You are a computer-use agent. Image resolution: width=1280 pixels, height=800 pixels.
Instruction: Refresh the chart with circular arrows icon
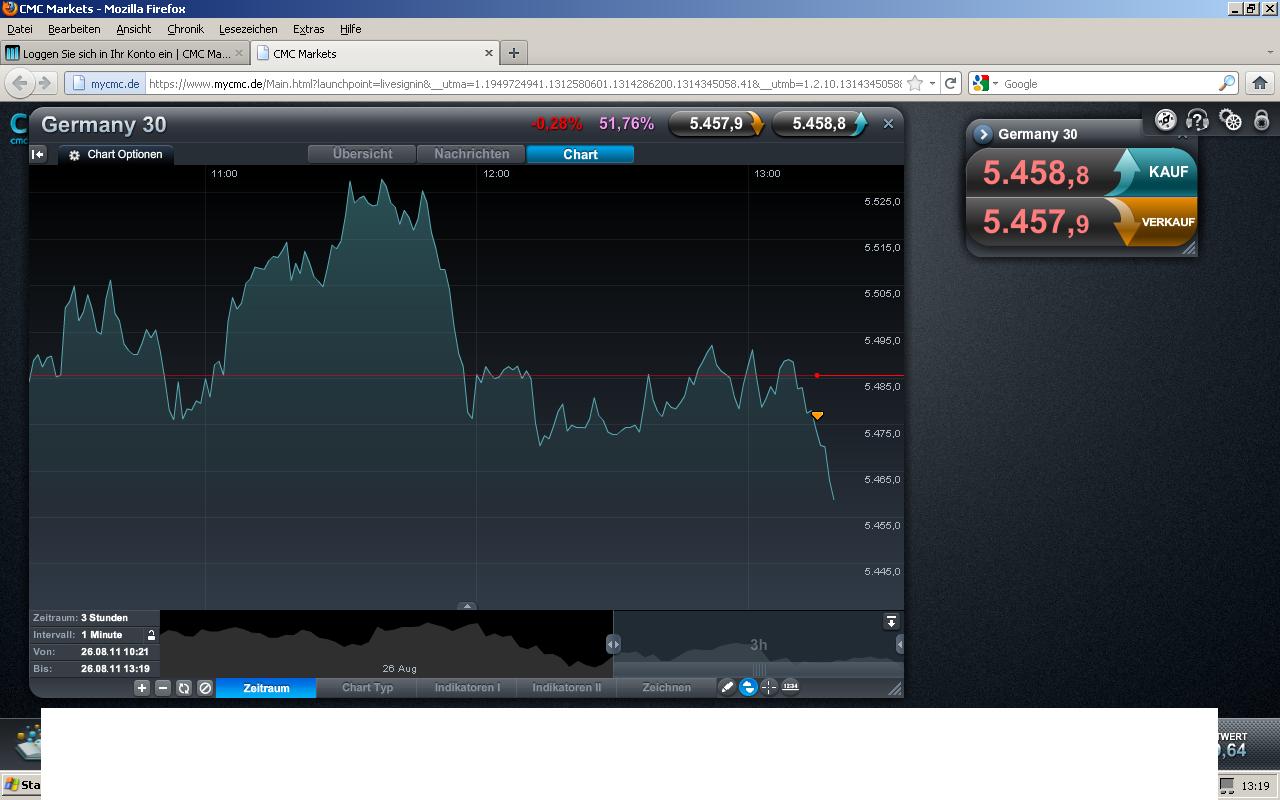tap(184, 688)
